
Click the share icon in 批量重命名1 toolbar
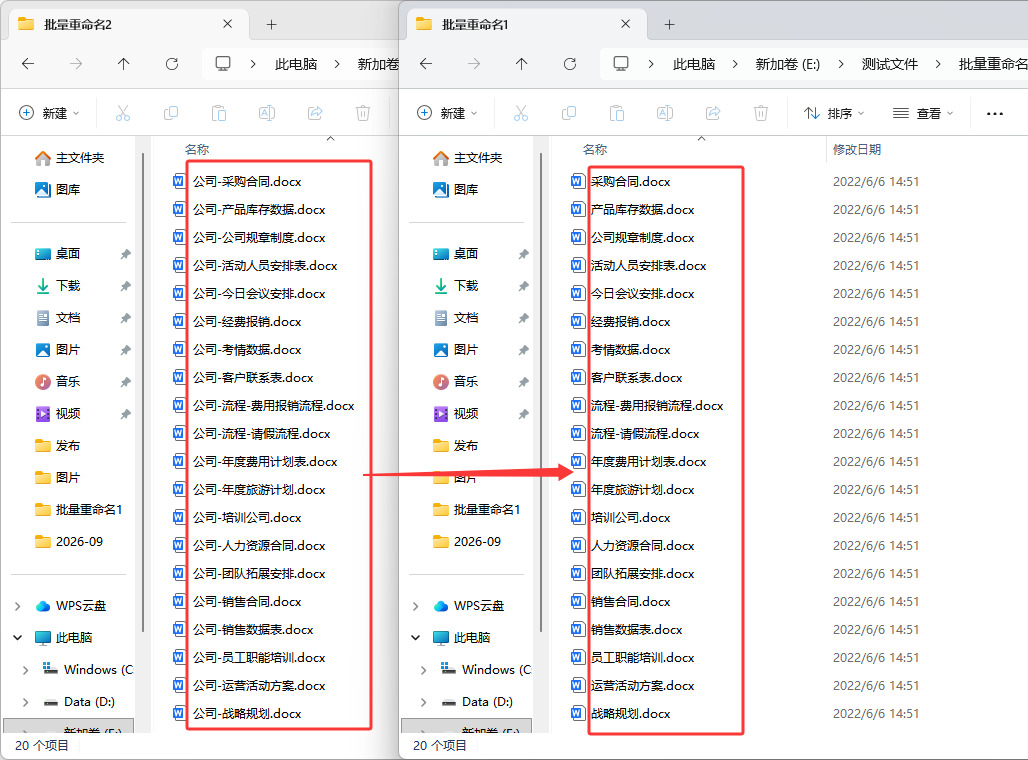click(713, 113)
